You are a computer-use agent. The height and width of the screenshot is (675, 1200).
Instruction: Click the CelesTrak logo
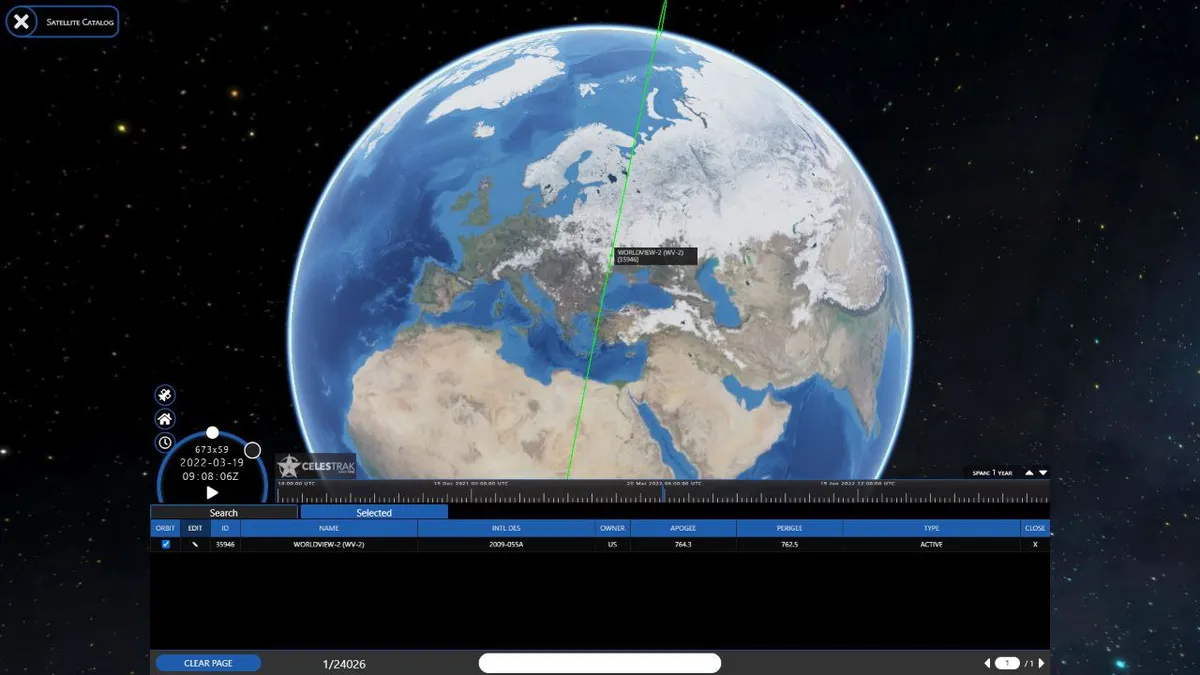click(316, 467)
